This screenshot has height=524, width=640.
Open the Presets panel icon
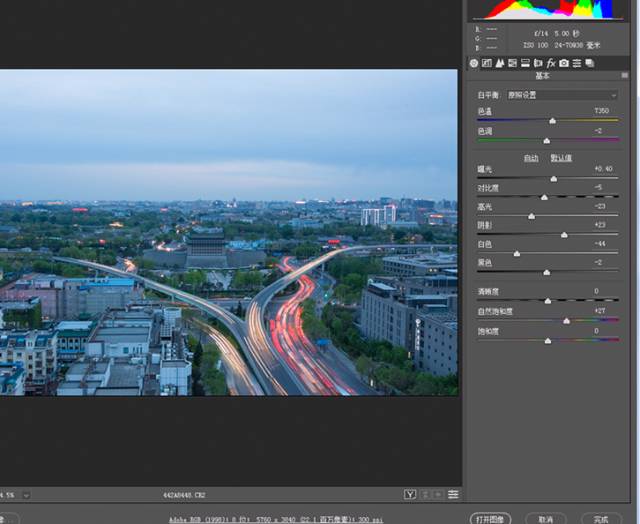coord(577,63)
